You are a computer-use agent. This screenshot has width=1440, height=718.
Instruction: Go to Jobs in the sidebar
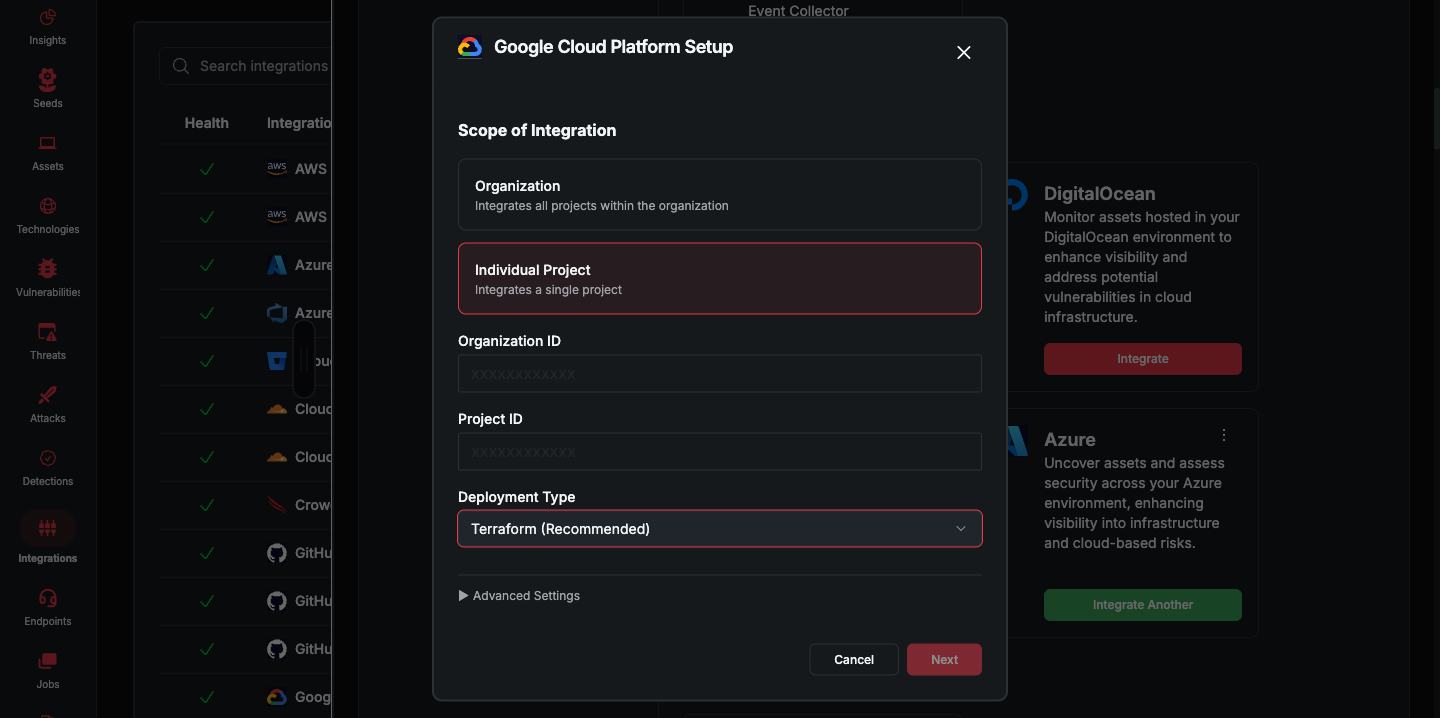tap(47, 670)
